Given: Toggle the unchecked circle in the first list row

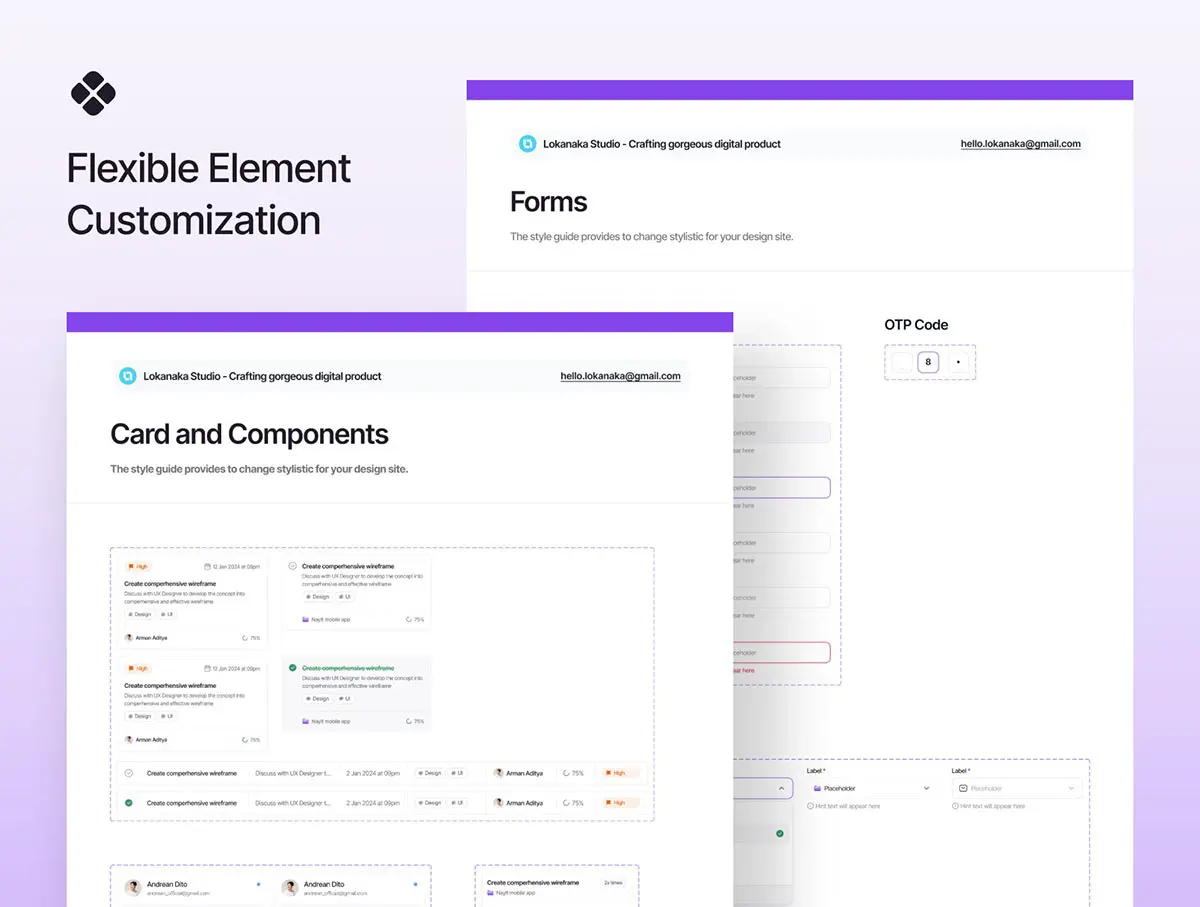Looking at the screenshot, I should click(x=128, y=773).
